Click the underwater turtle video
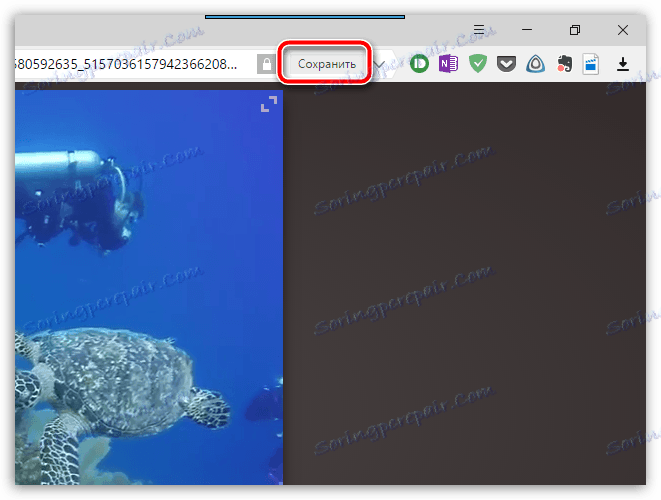The width and height of the screenshot is (661, 500). (149, 287)
